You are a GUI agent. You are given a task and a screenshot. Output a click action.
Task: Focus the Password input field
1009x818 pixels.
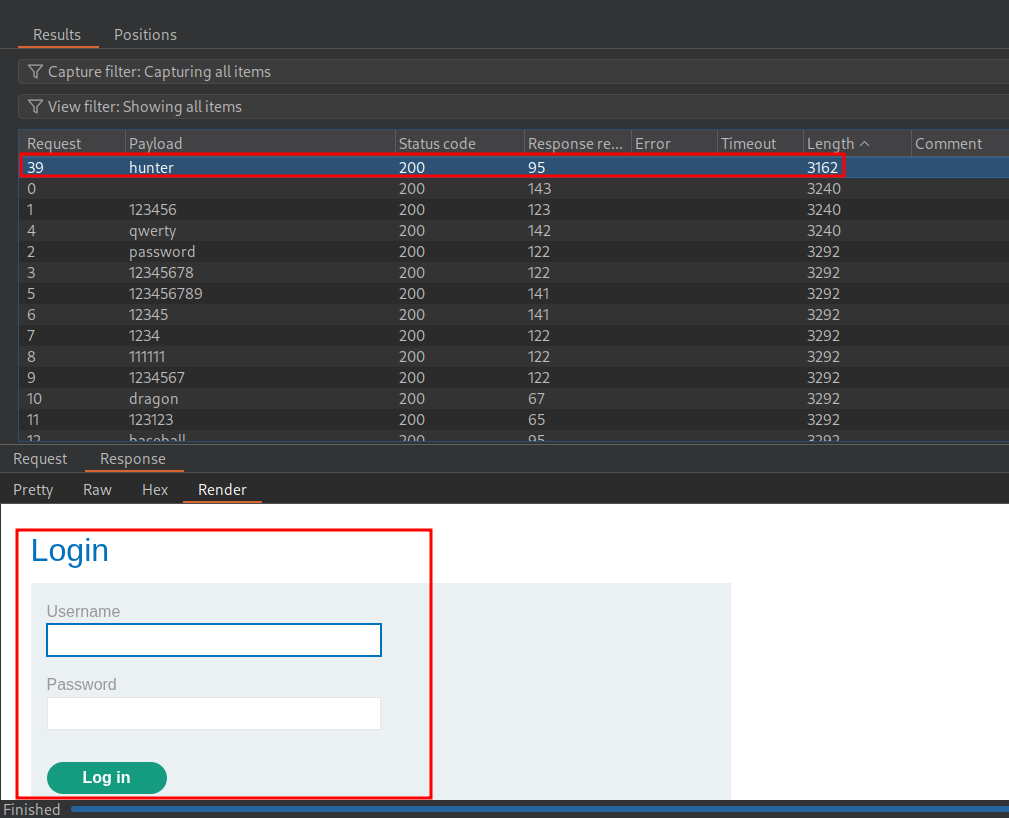[214, 713]
